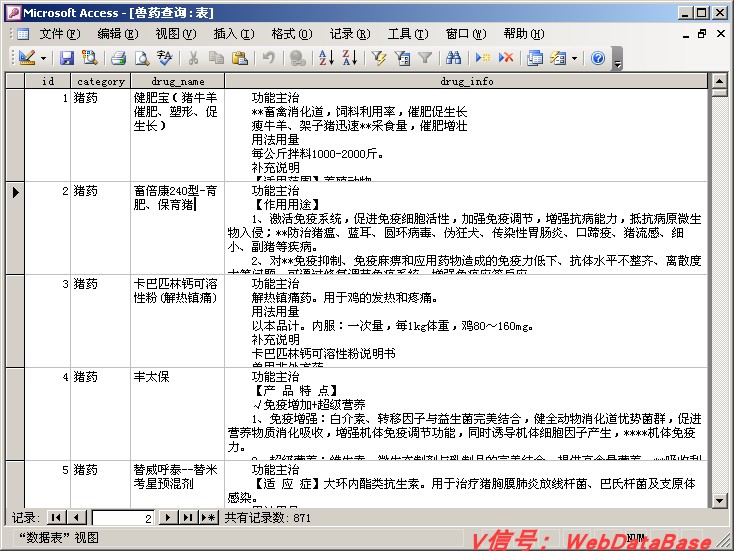The image size is (734, 551).
Task: Go to next record navigation button
Action: pyautogui.click(x=168, y=518)
